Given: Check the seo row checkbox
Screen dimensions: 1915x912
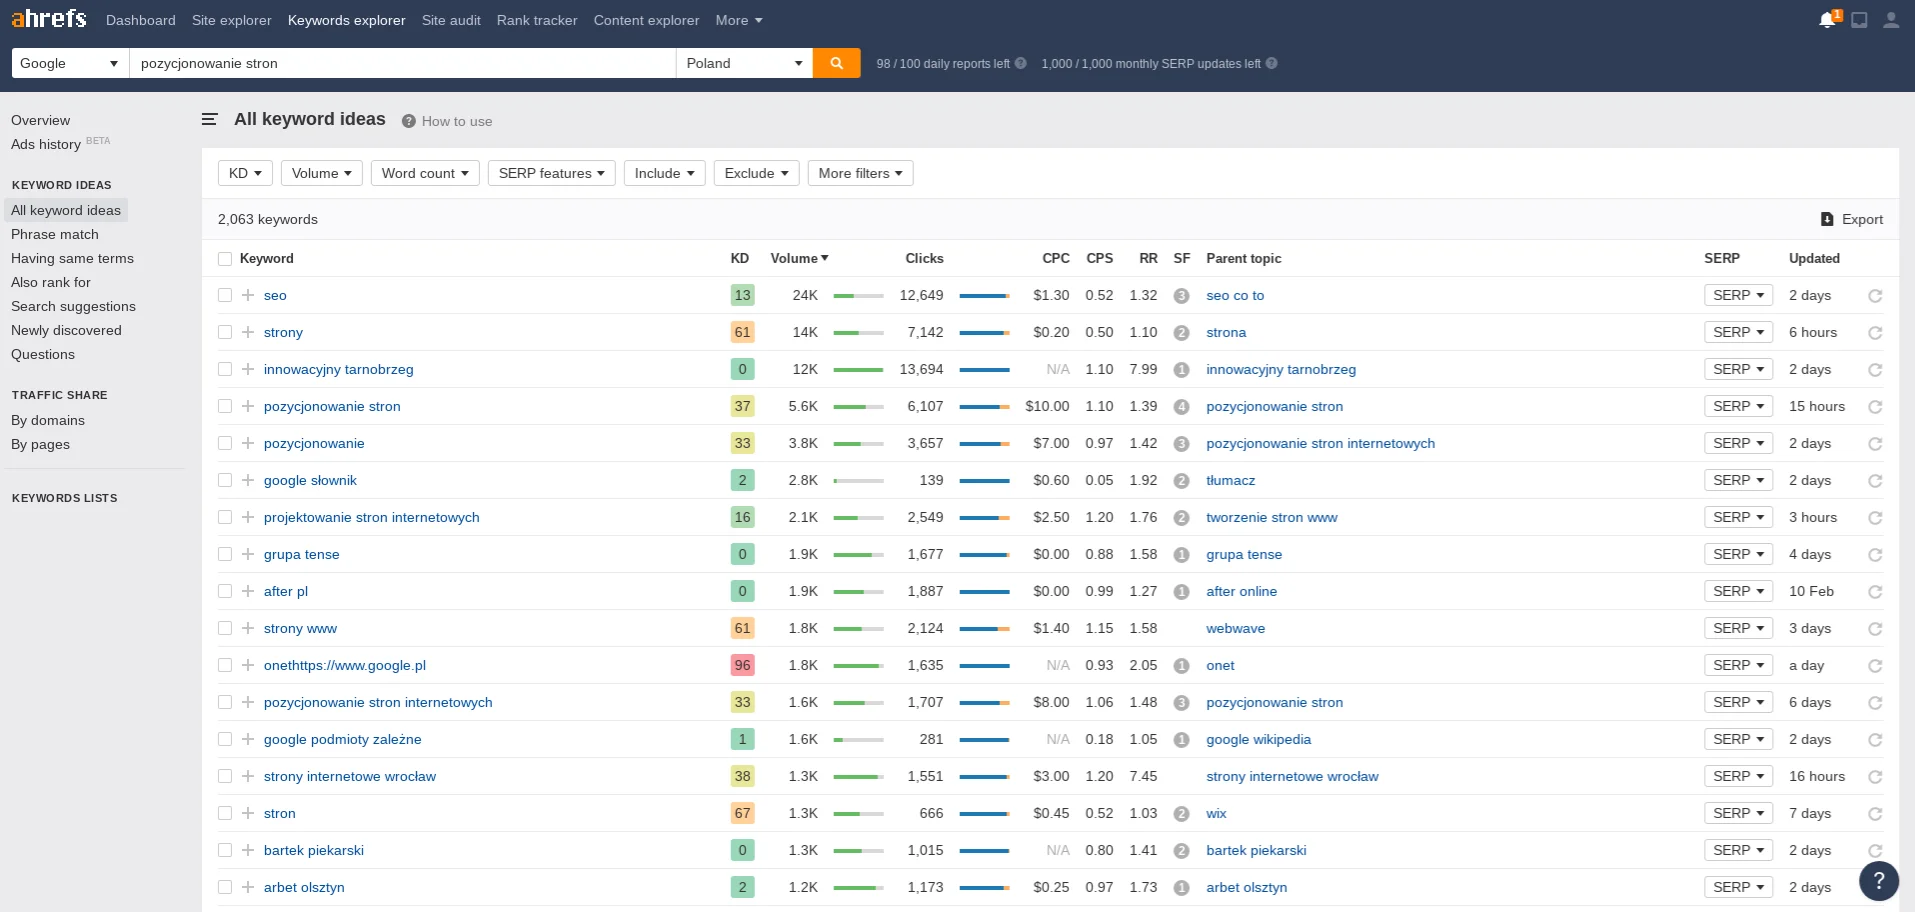Looking at the screenshot, I should click(x=225, y=295).
